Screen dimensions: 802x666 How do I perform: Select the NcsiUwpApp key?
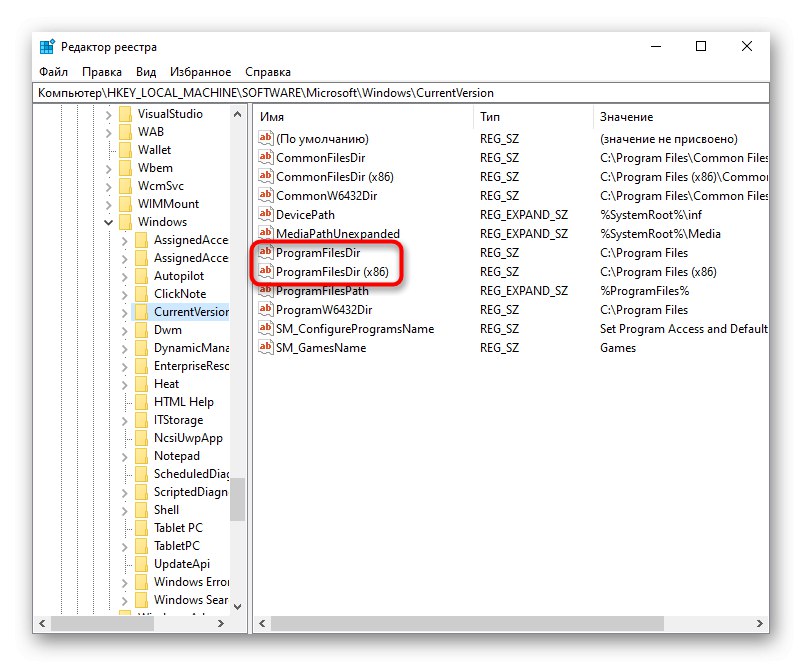(x=188, y=437)
